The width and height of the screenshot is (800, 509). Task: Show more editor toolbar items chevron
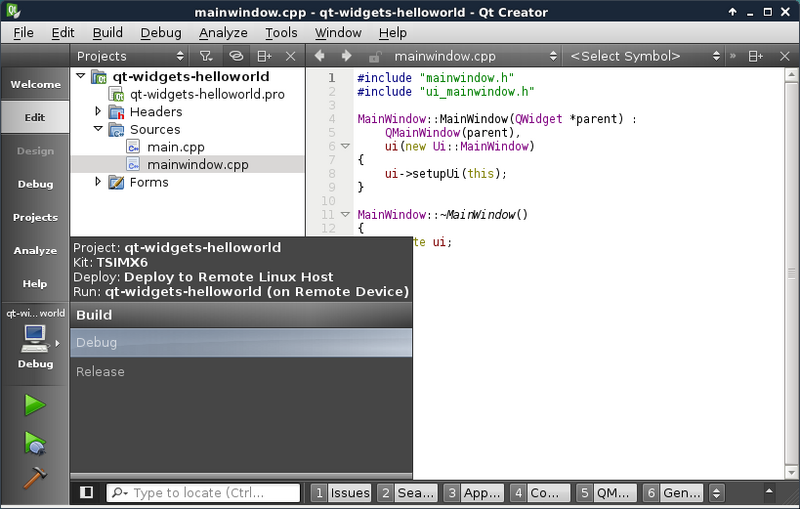(733, 56)
